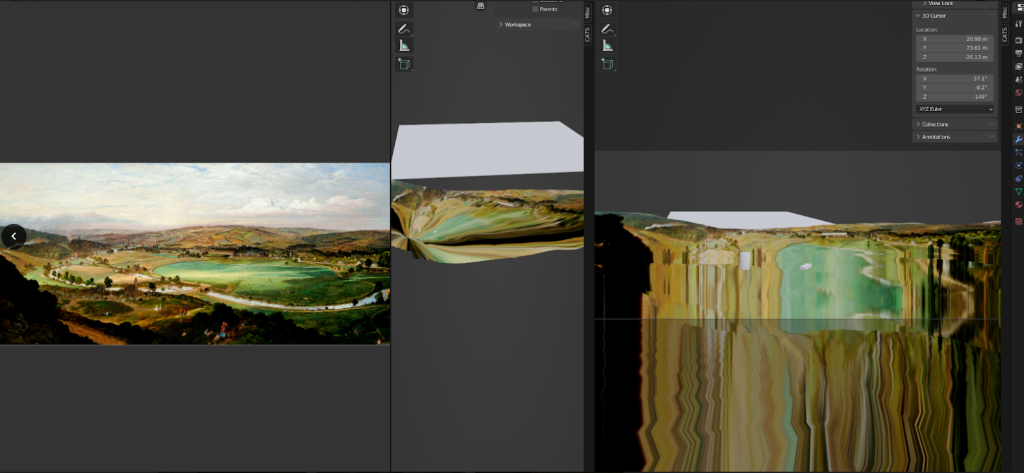
Task: Edit 3D Cursor Location X field 20.98 m
Action: pyautogui.click(x=955, y=39)
